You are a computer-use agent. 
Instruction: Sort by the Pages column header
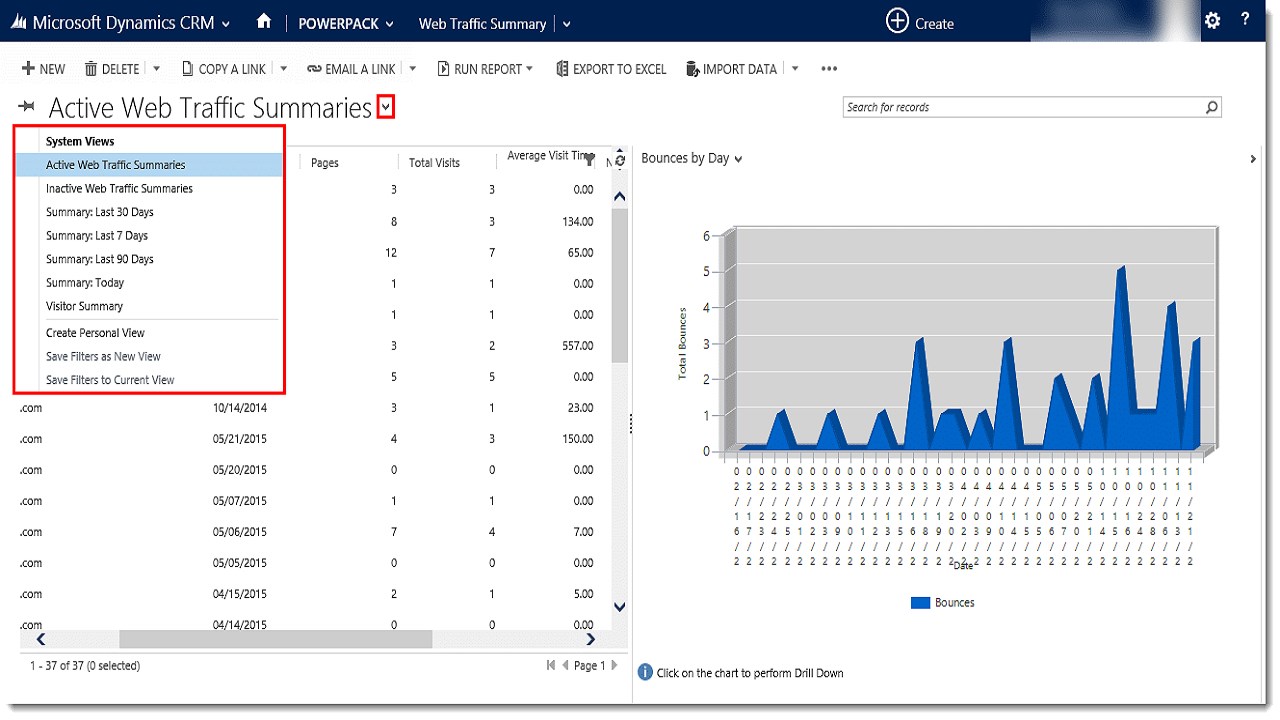pos(325,162)
